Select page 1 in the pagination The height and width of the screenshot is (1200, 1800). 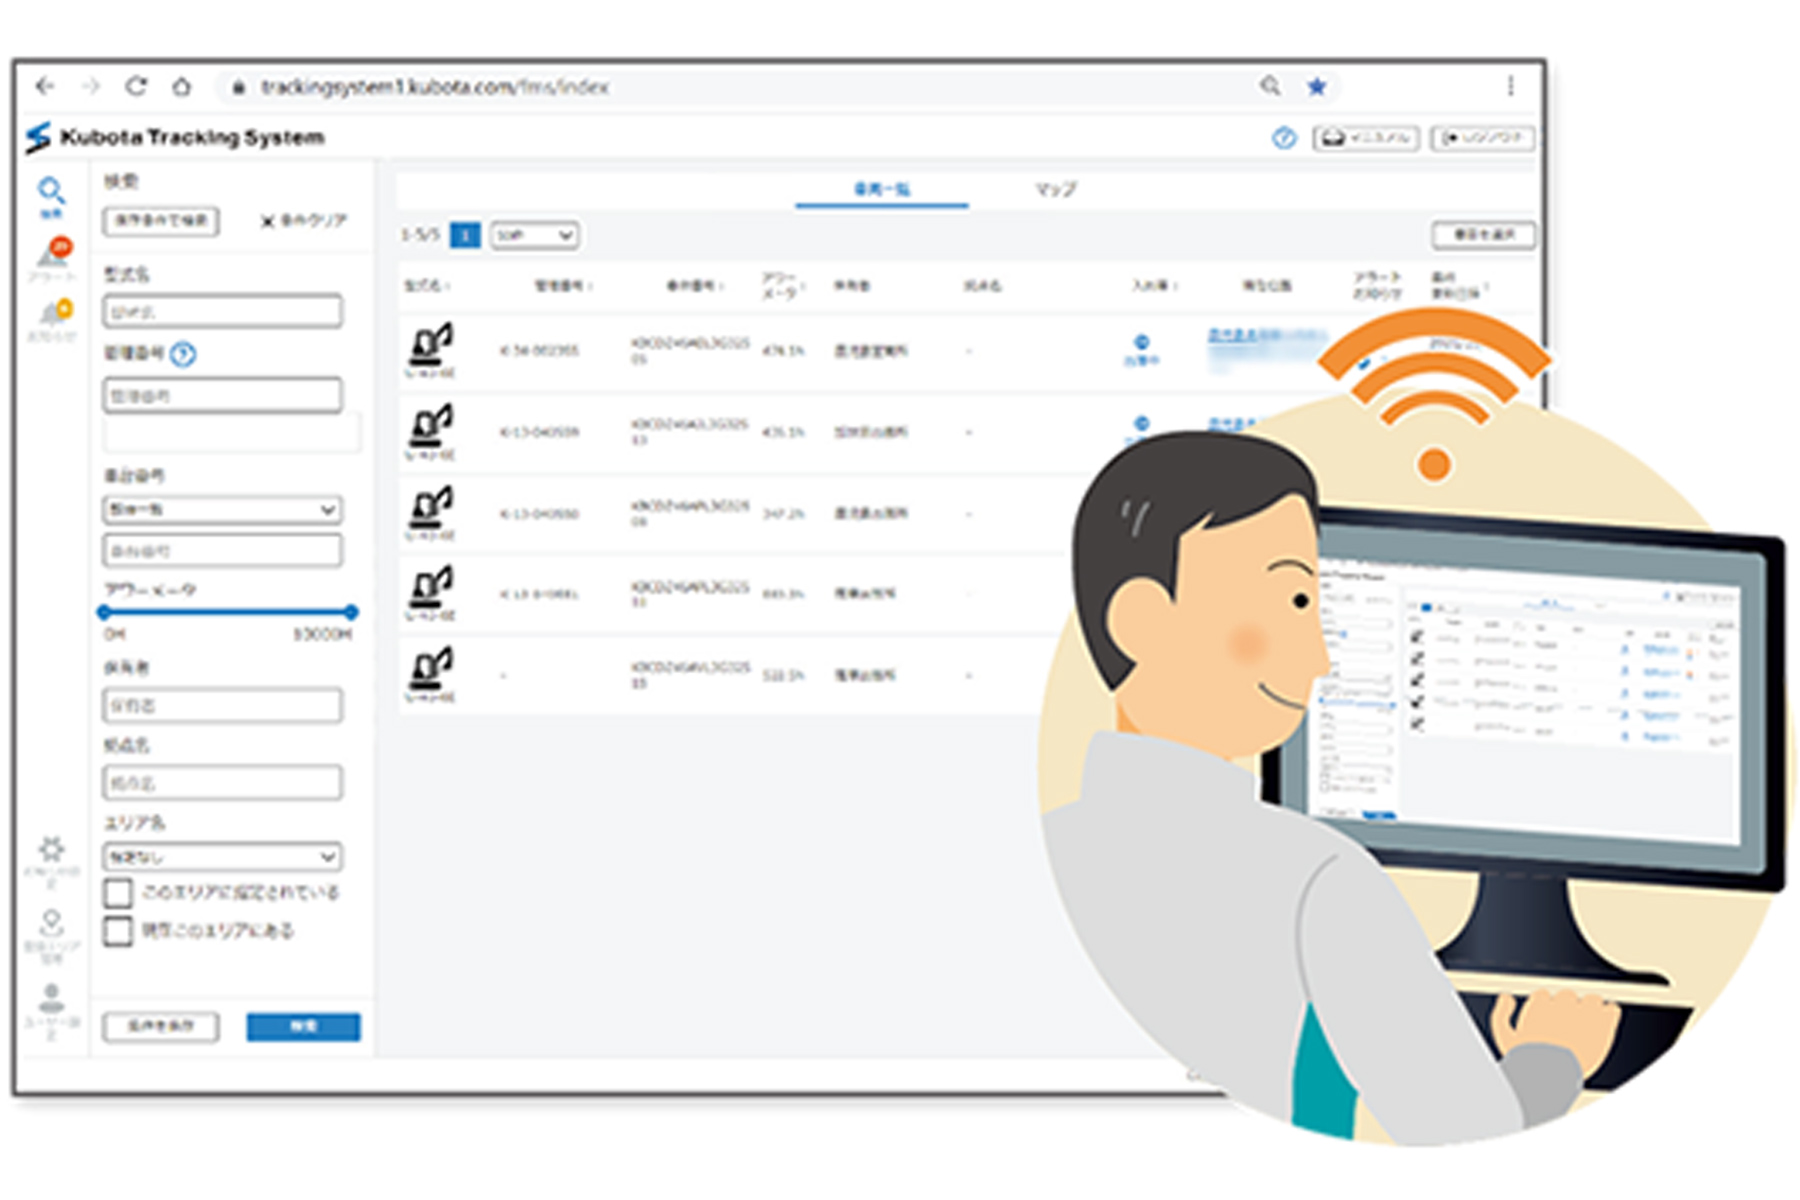tap(465, 235)
